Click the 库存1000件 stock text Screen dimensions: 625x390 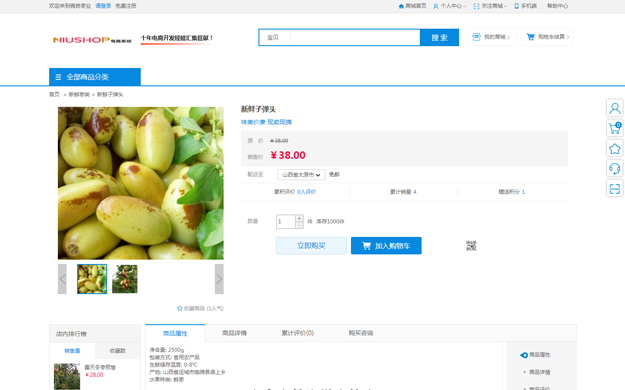pyautogui.click(x=330, y=221)
